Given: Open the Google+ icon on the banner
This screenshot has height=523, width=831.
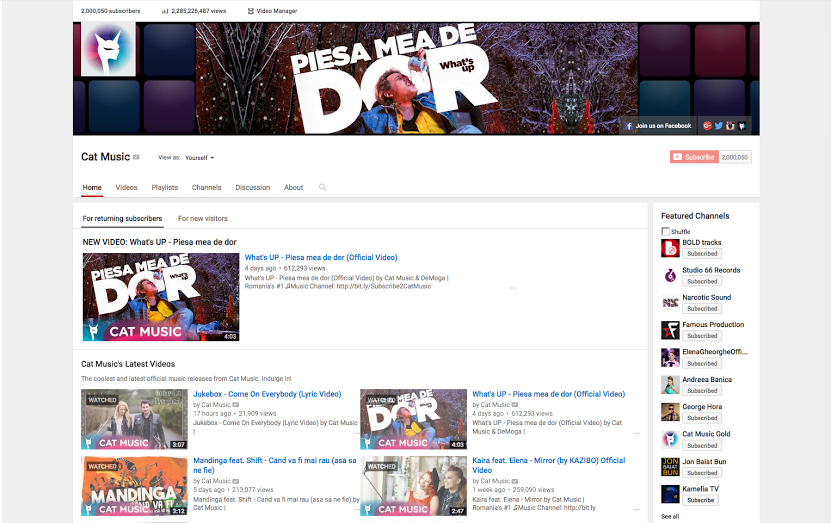Looking at the screenshot, I should [x=706, y=126].
